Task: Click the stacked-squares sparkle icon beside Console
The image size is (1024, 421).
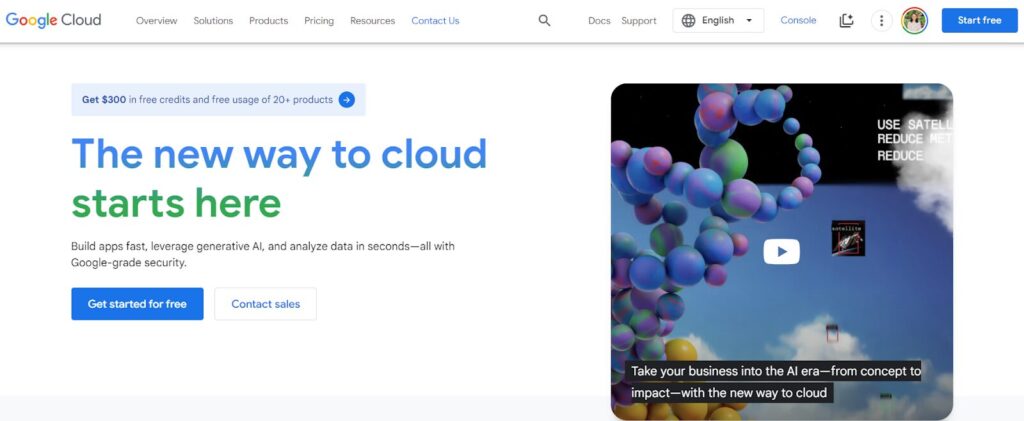Action: pos(847,20)
